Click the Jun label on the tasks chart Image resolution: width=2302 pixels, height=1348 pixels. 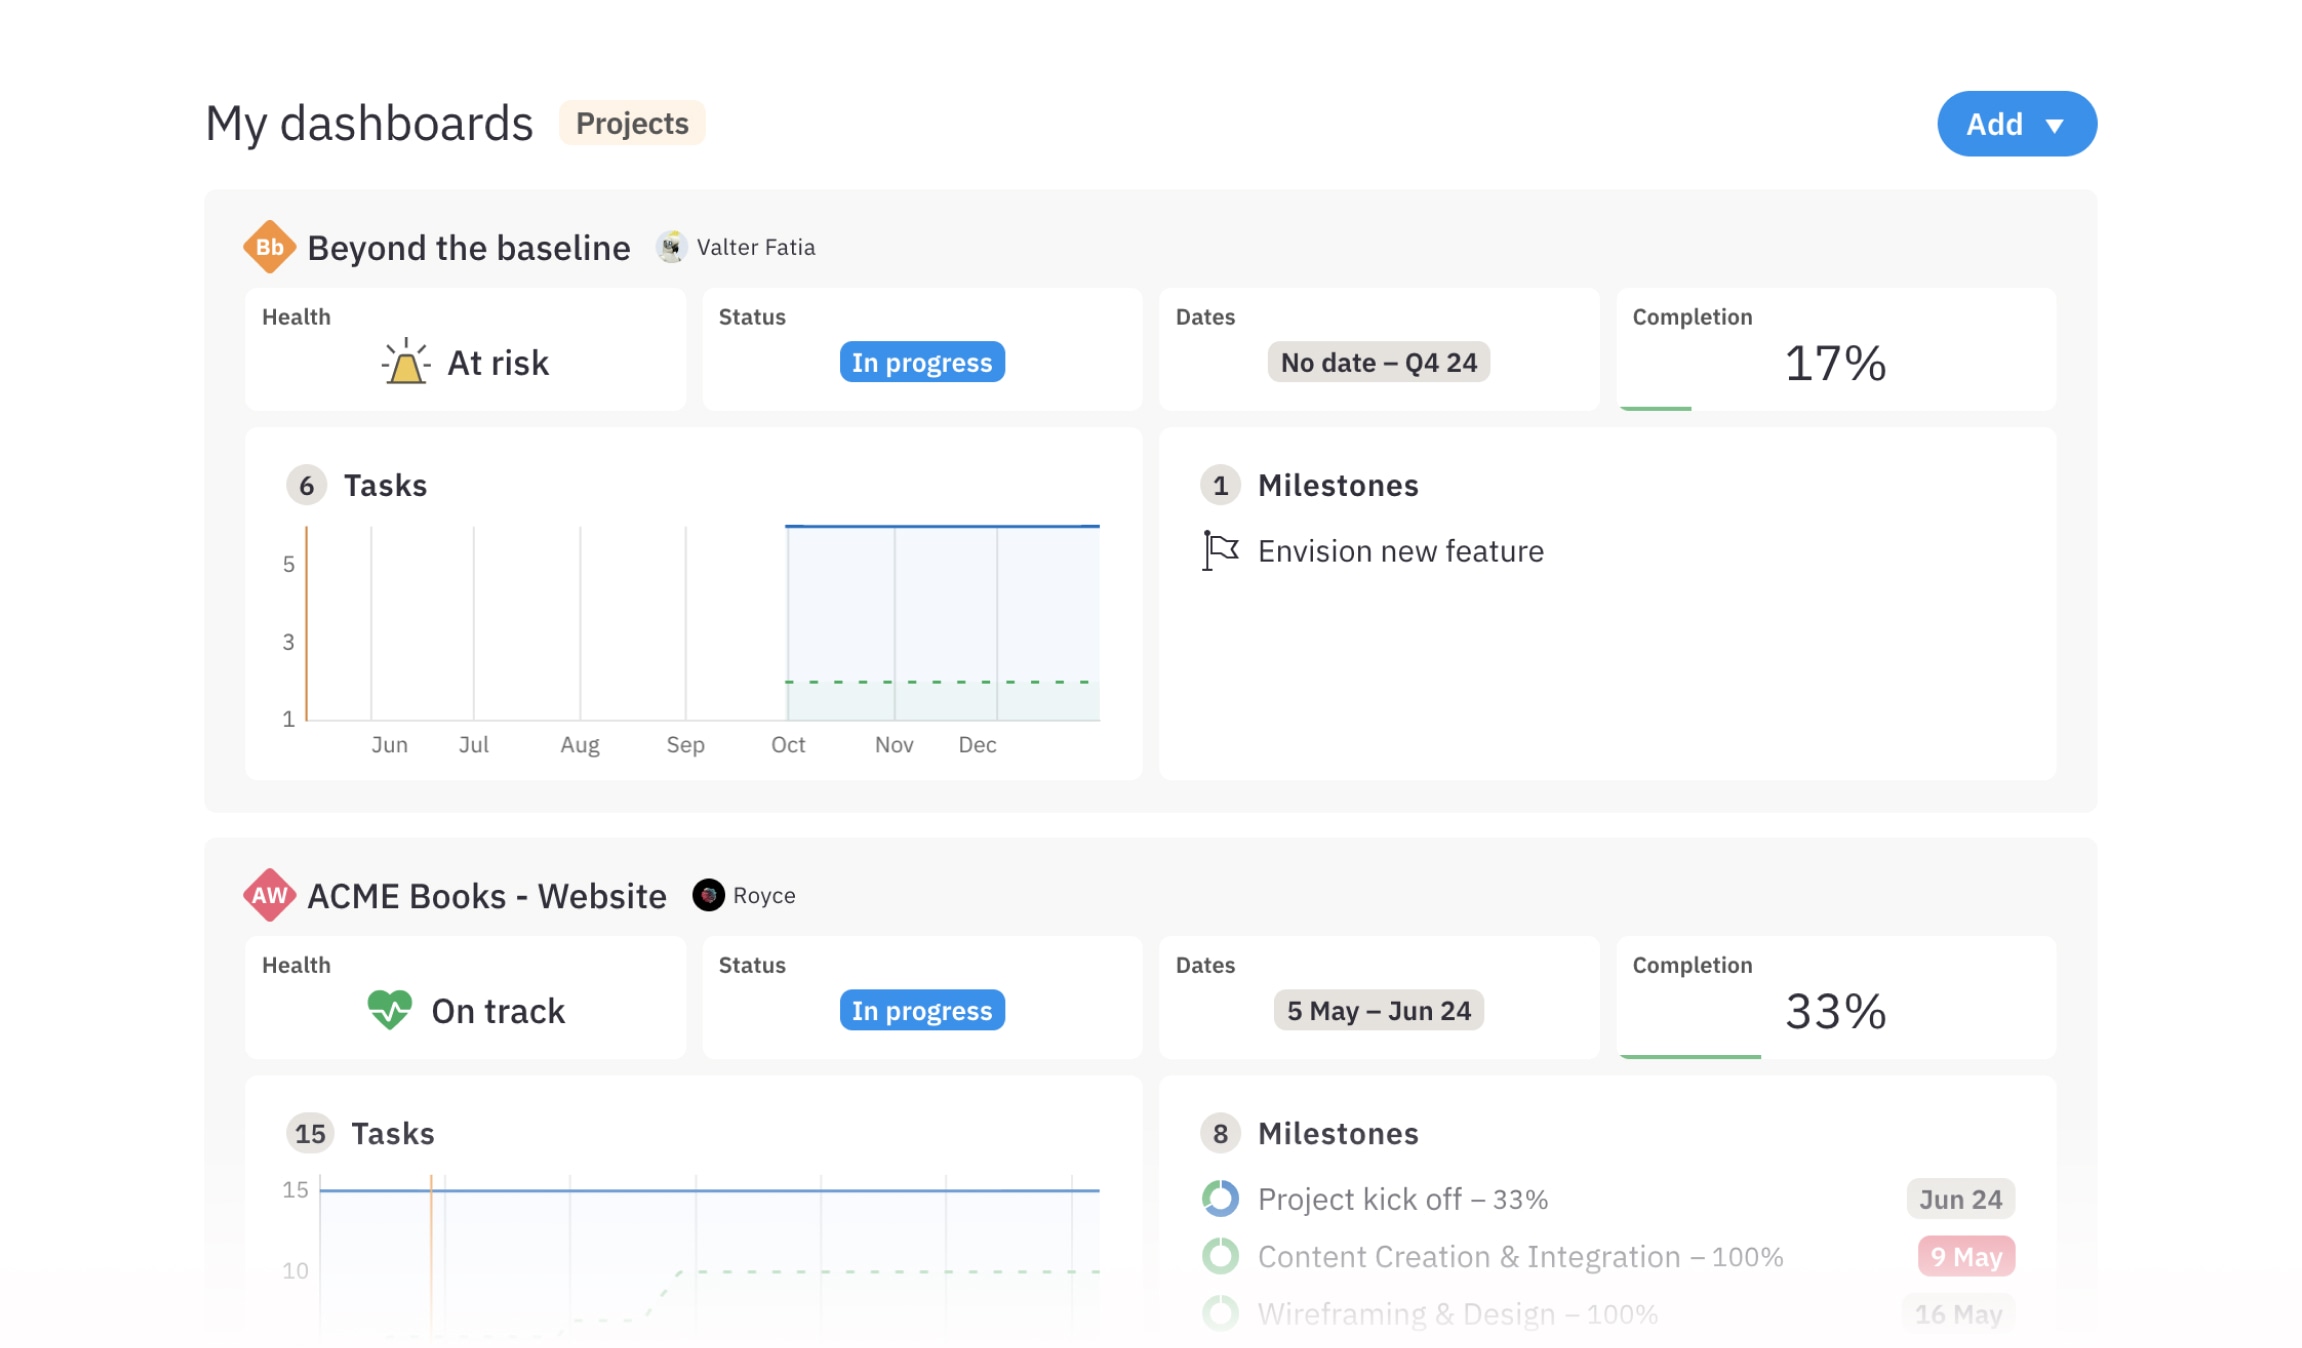pyautogui.click(x=389, y=745)
